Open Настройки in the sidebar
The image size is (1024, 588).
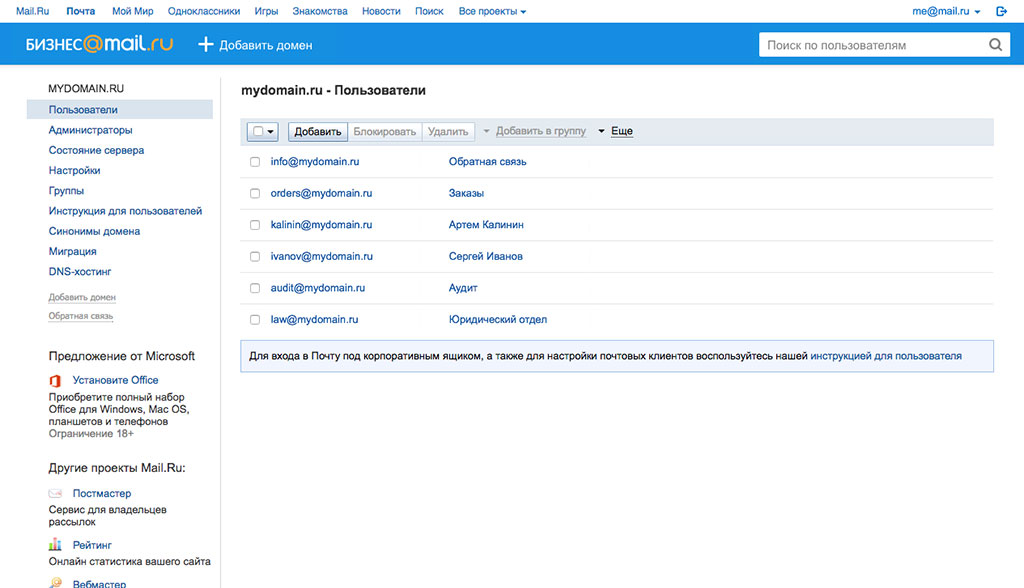click(74, 171)
